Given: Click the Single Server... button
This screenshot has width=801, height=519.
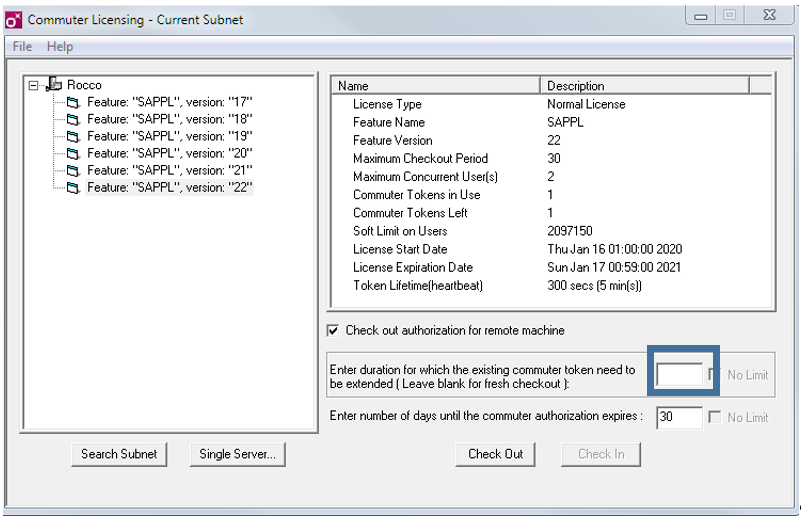Looking at the screenshot, I should pos(237,454).
